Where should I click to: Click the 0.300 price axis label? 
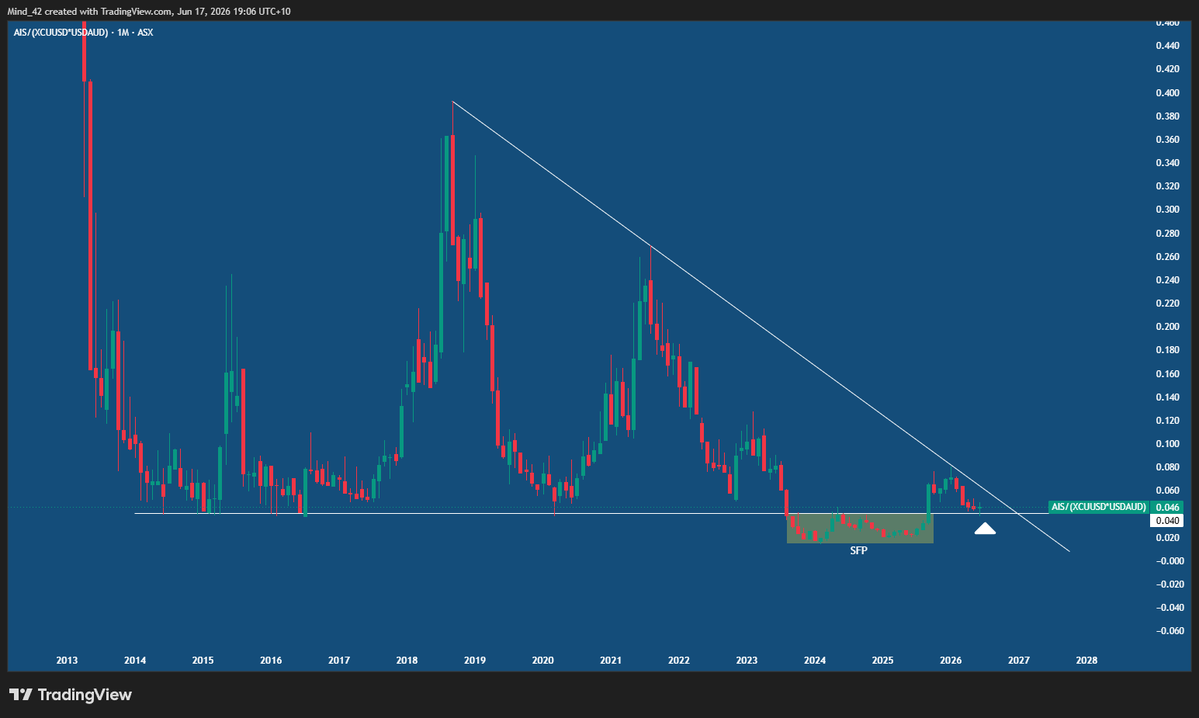point(1167,210)
